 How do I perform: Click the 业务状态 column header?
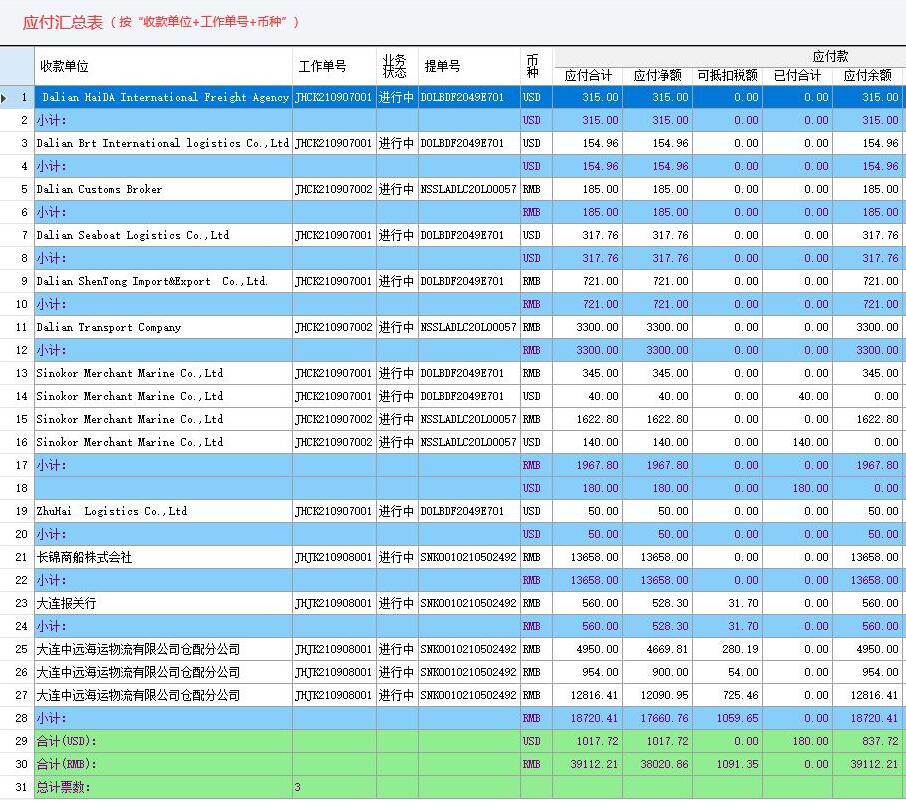click(x=396, y=67)
